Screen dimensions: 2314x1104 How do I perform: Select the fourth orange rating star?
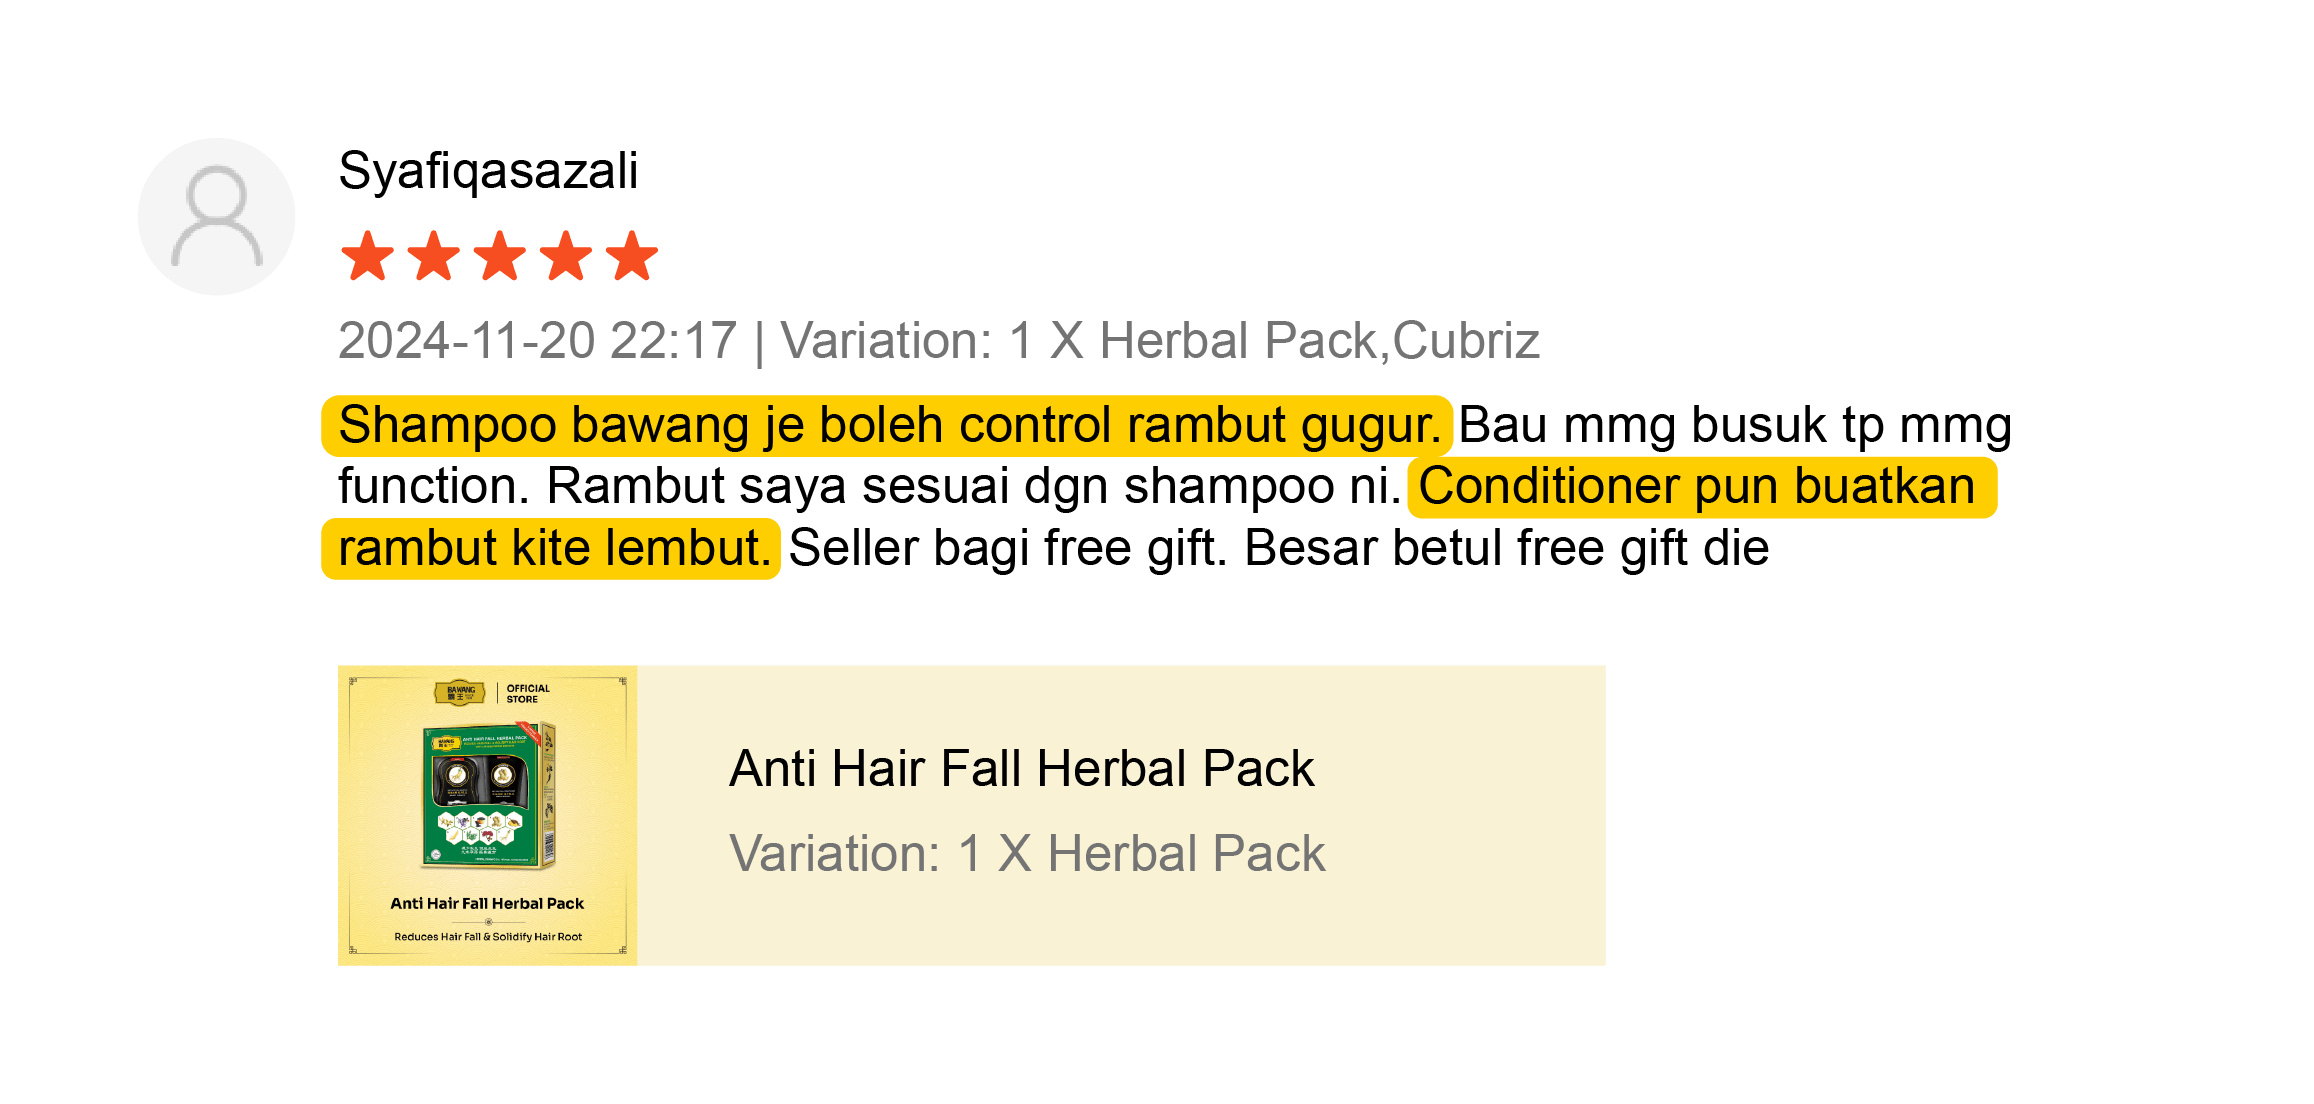(x=566, y=256)
